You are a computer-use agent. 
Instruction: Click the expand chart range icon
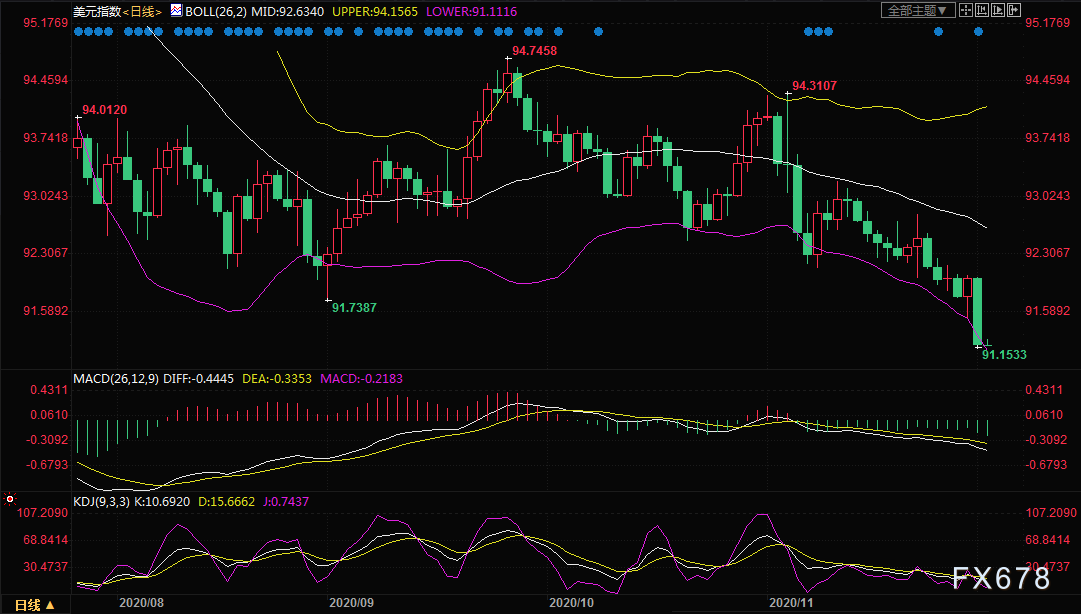click(x=998, y=10)
